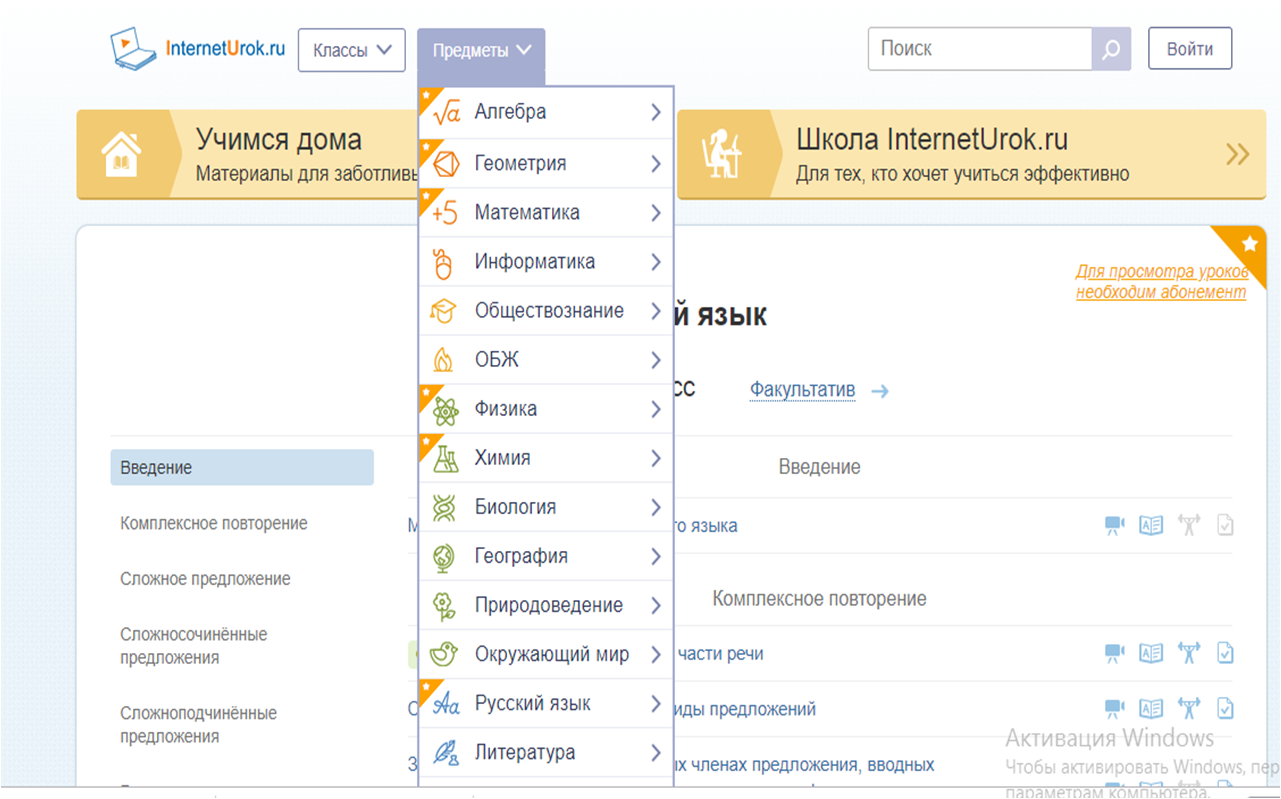Select Сложное предложение in the sidebar

205,579
